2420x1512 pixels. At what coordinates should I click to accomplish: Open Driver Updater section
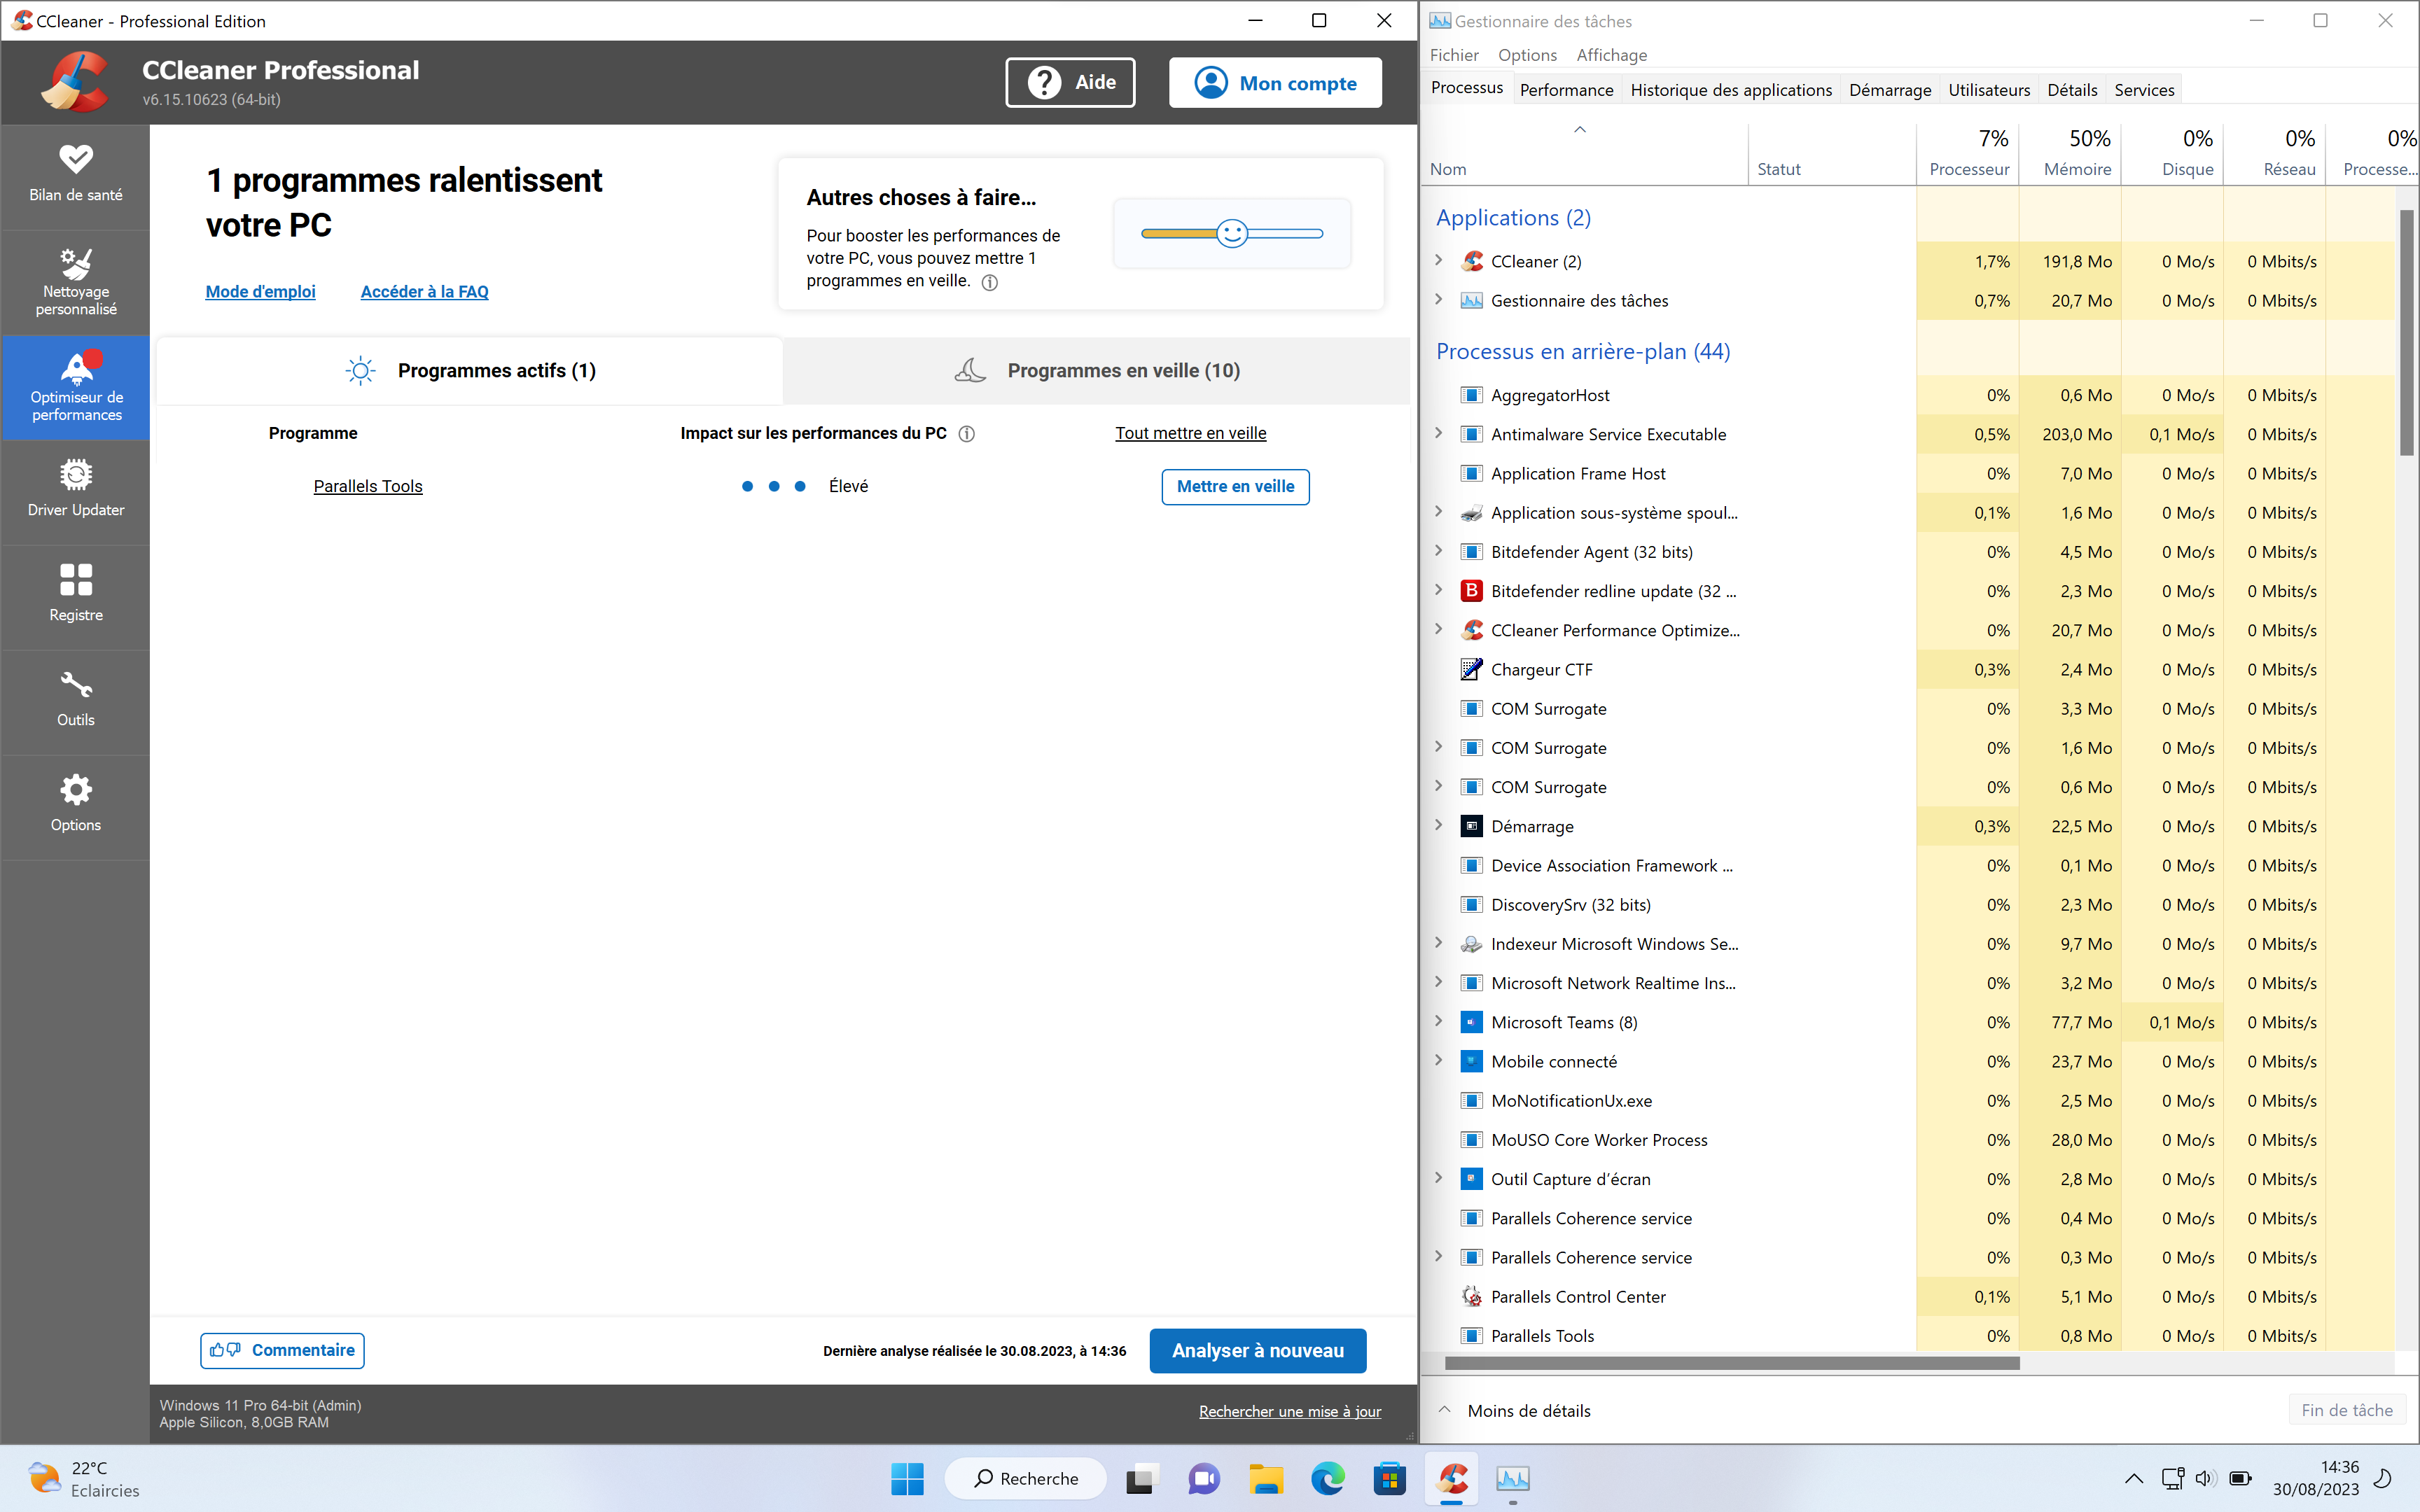pos(76,492)
